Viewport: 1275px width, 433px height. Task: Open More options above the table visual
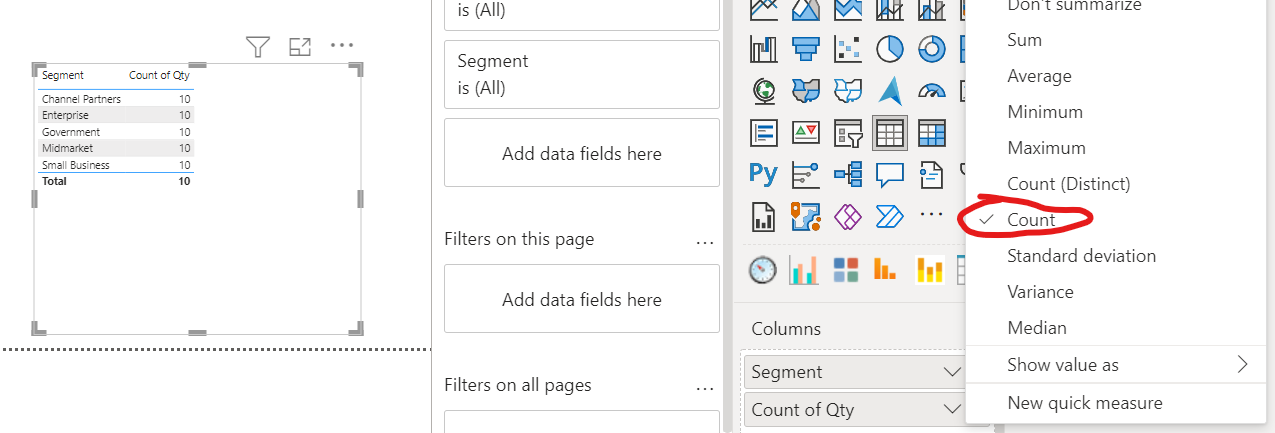[342, 45]
